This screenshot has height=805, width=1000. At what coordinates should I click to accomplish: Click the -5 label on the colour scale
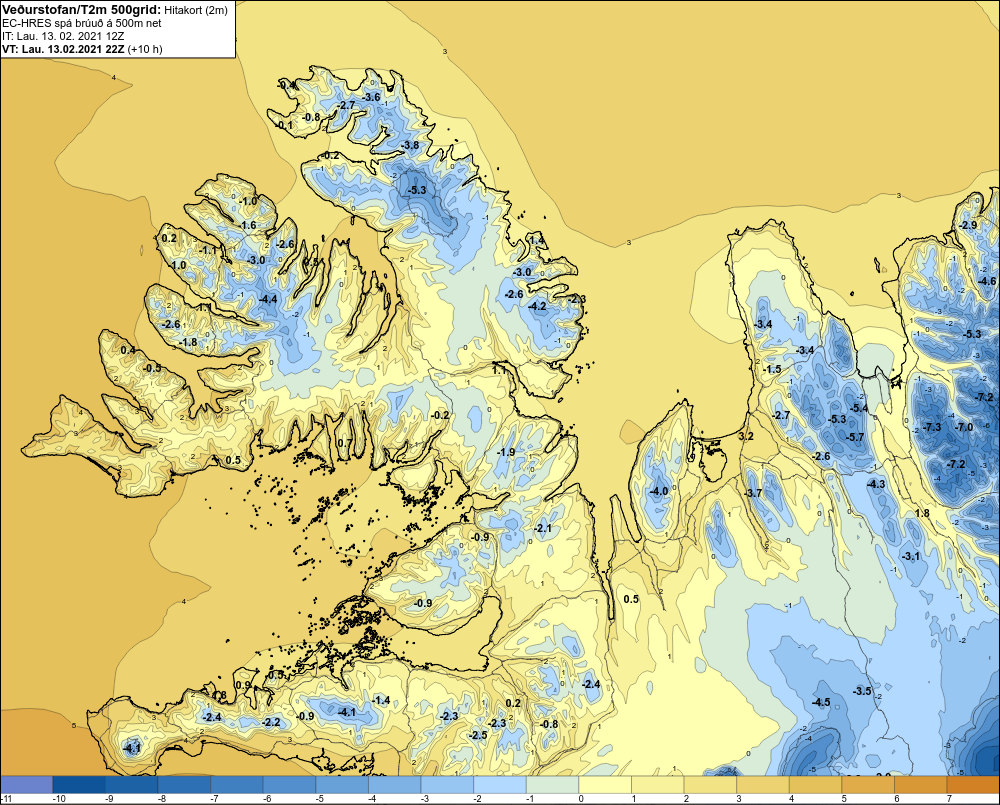pyautogui.click(x=320, y=799)
